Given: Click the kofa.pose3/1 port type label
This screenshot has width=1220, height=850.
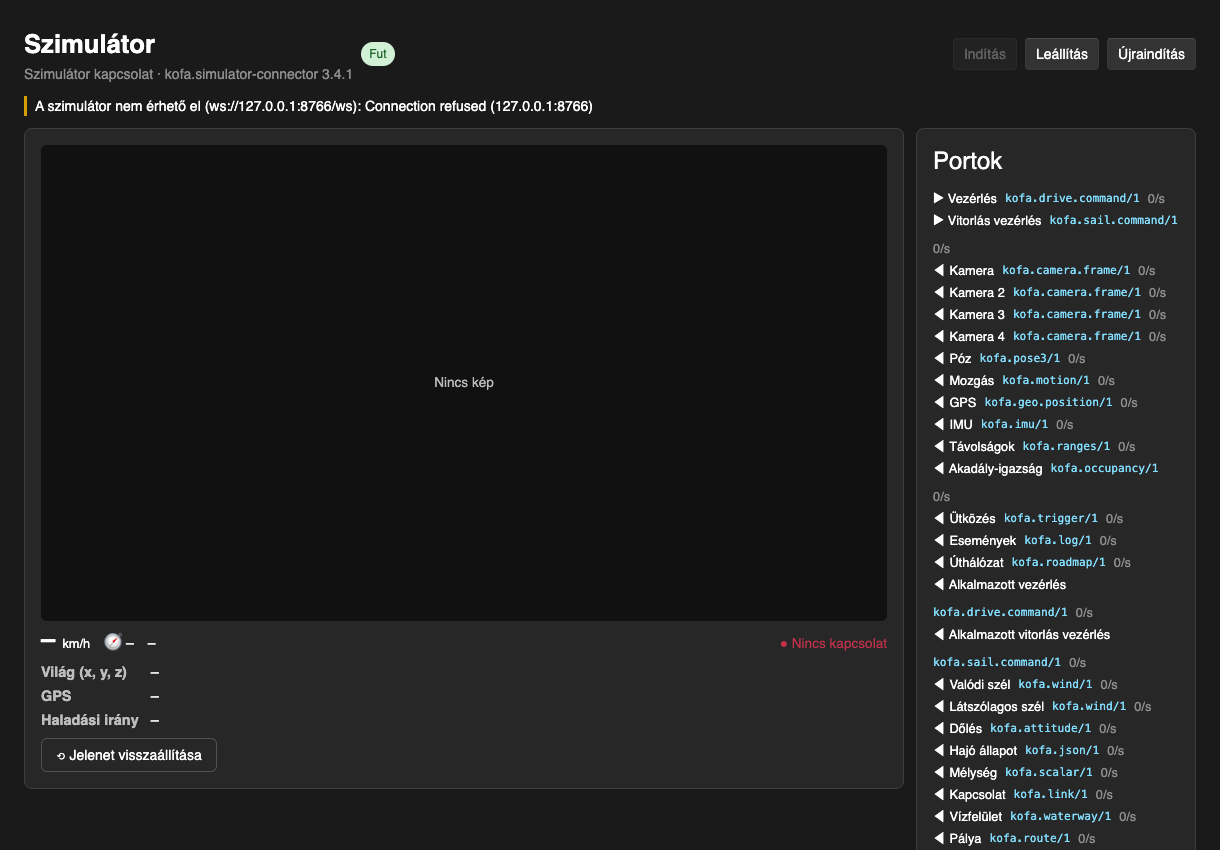Looking at the screenshot, I should (x=1020, y=358).
